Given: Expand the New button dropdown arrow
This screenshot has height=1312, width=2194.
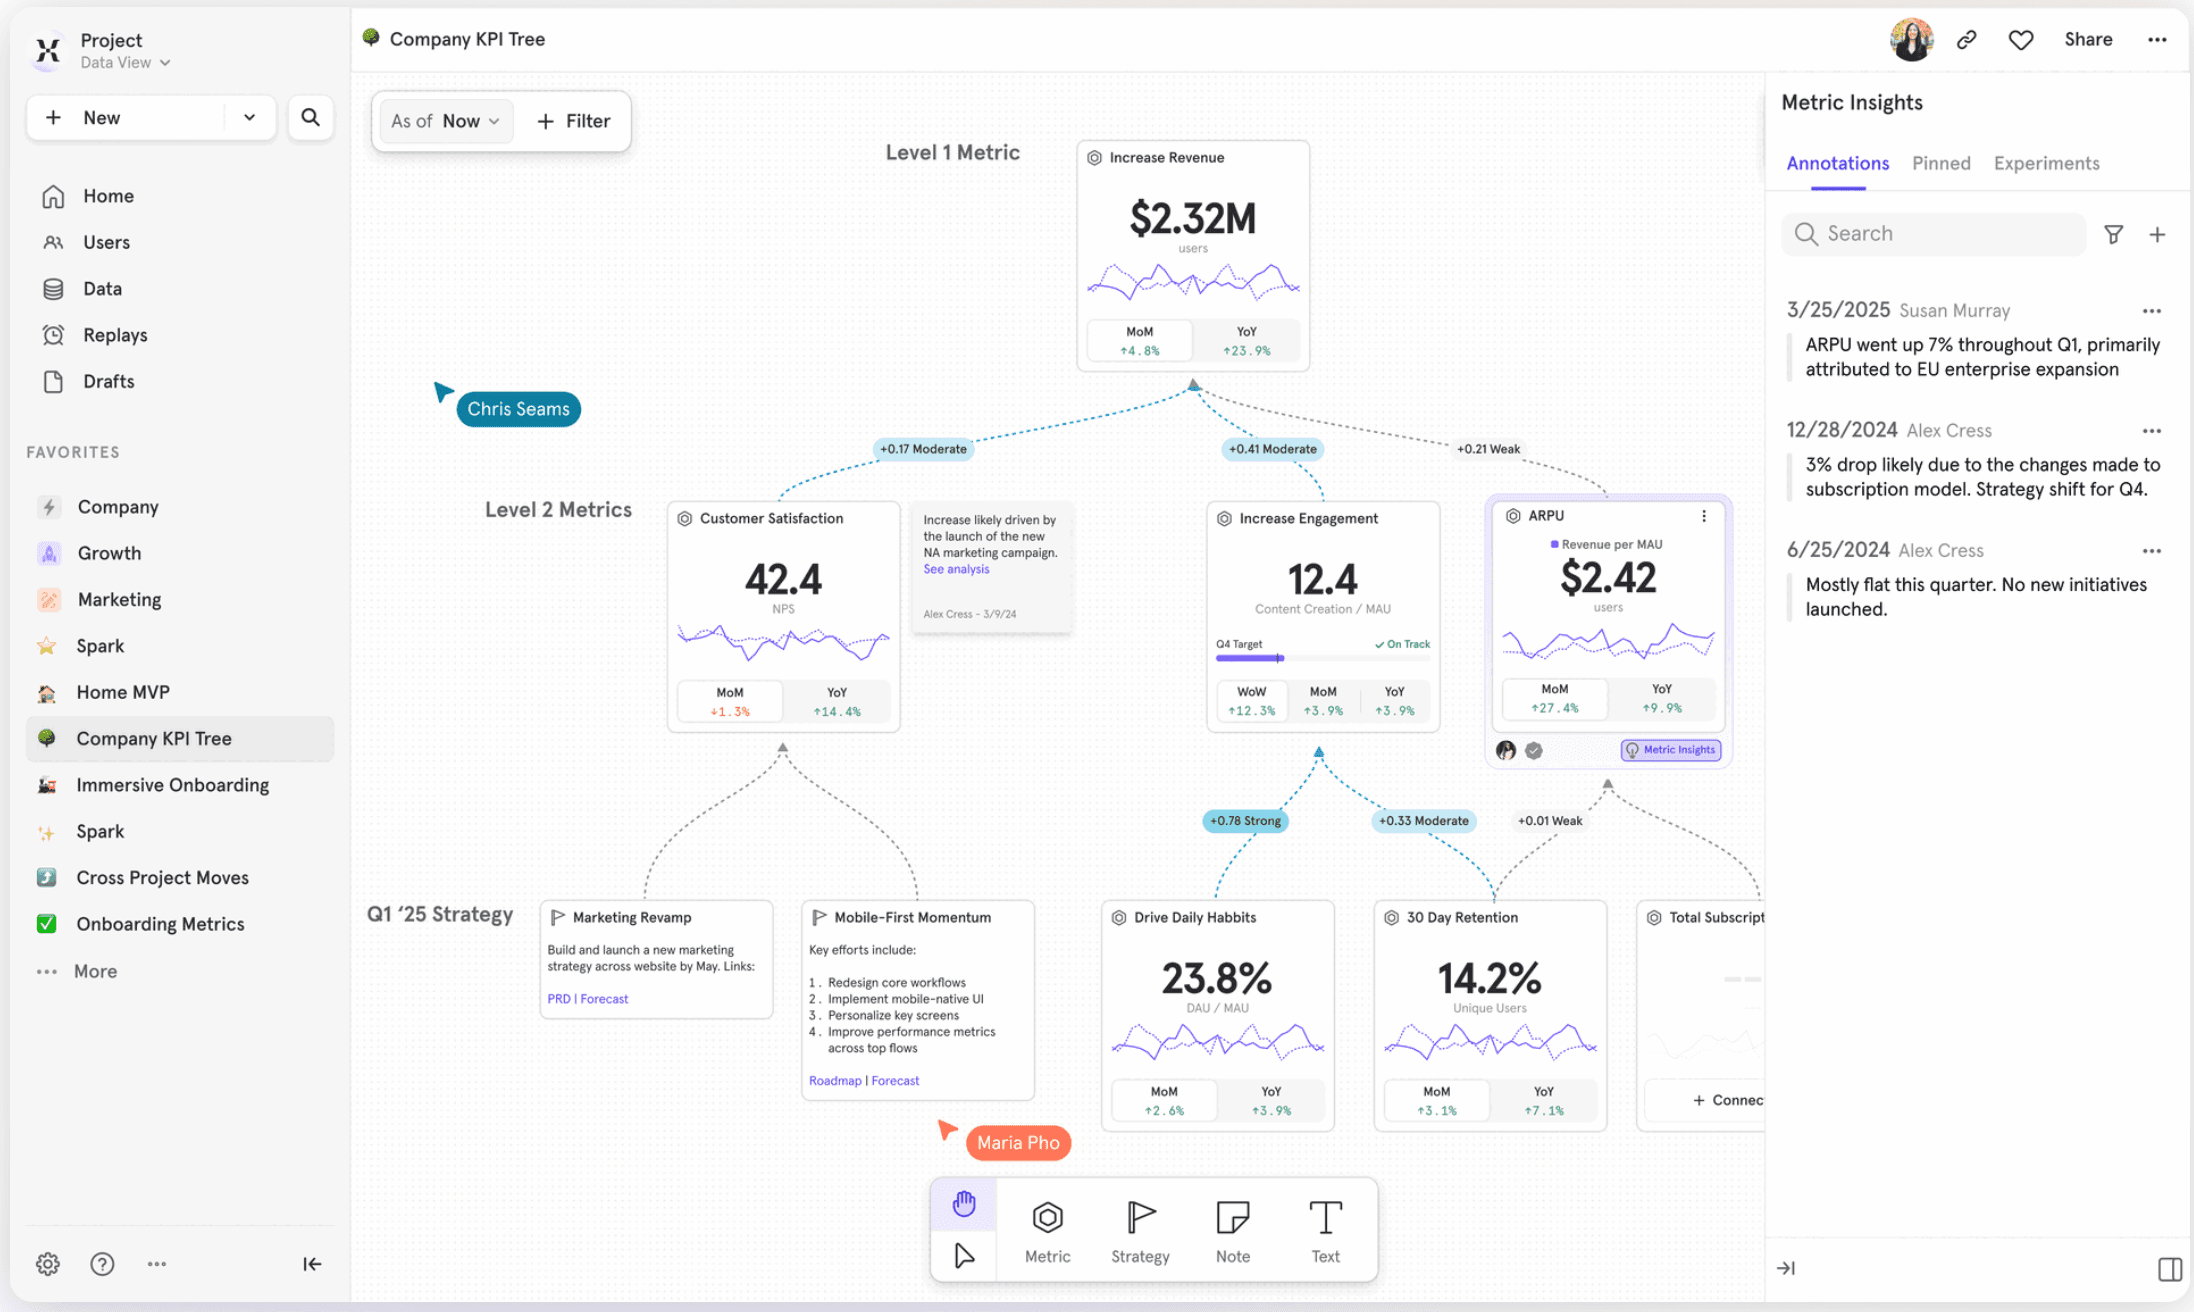Looking at the screenshot, I should click(249, 118).
